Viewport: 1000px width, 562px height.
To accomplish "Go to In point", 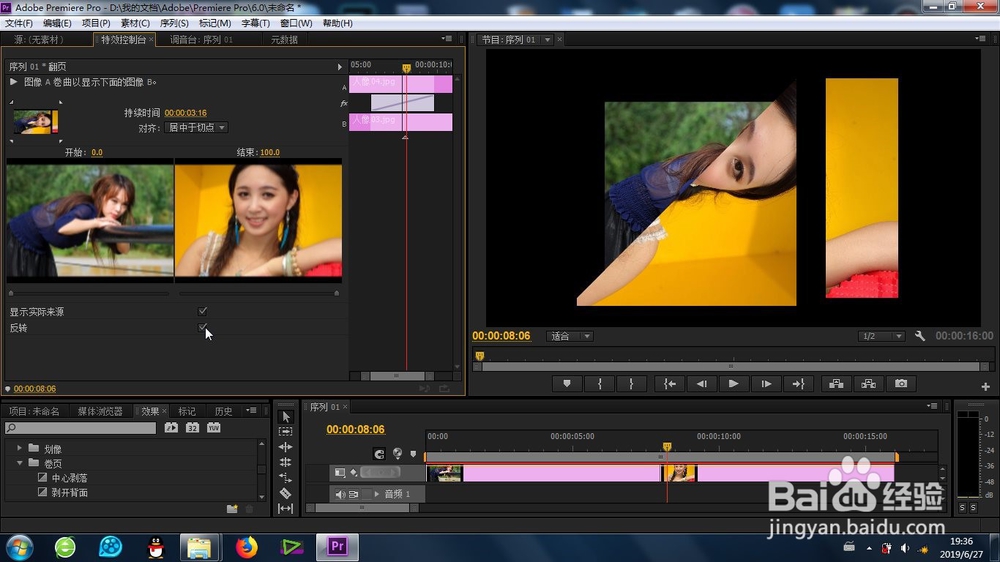I will 670,383.
